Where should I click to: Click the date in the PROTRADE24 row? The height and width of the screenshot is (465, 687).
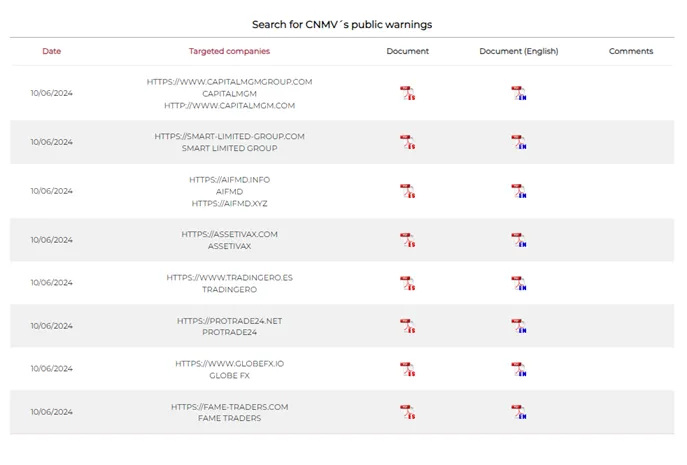click(x=52, y=326)
